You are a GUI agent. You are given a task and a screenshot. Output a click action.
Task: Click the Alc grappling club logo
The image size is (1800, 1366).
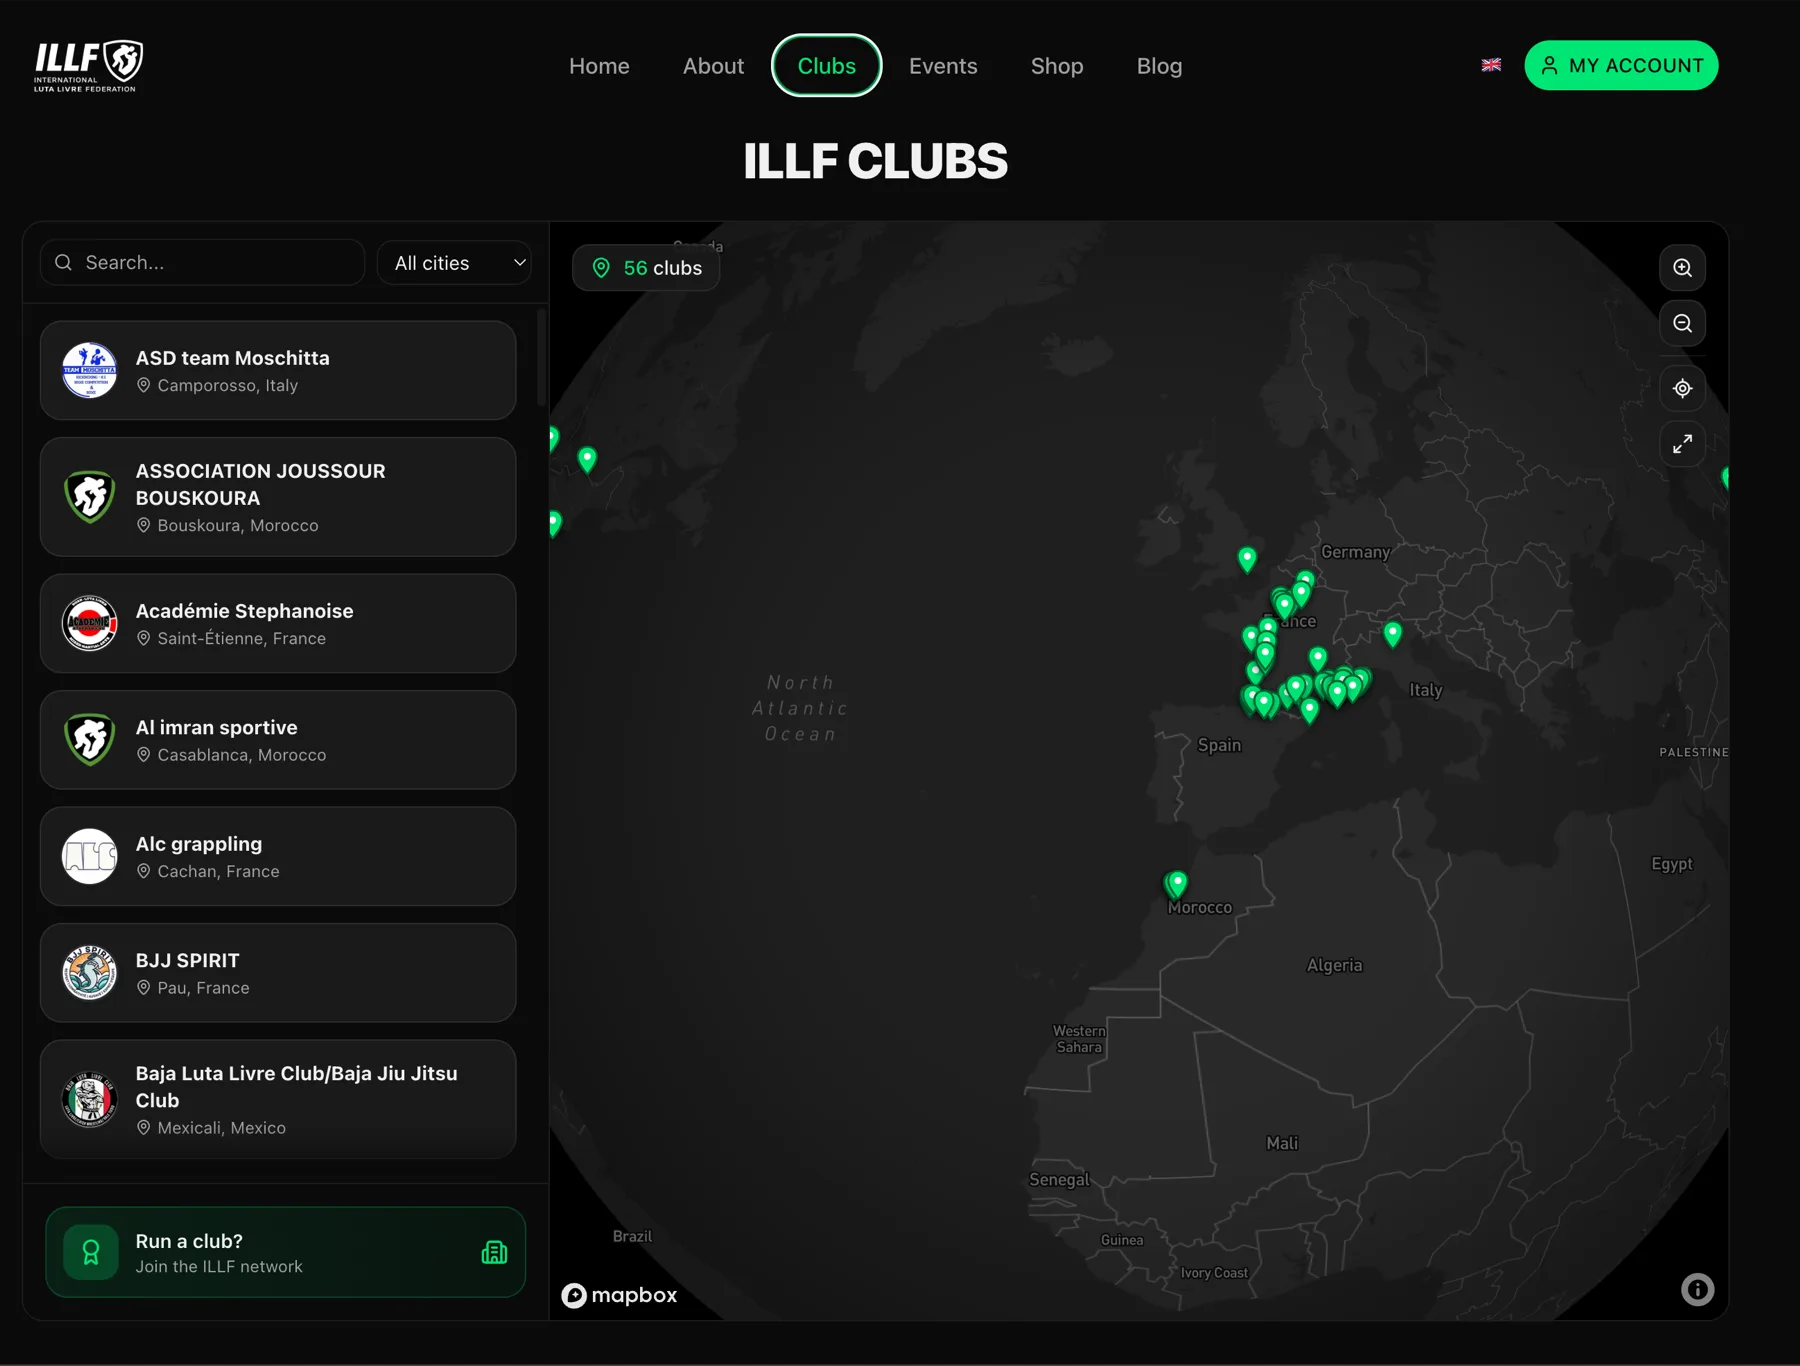click(90, 856)
